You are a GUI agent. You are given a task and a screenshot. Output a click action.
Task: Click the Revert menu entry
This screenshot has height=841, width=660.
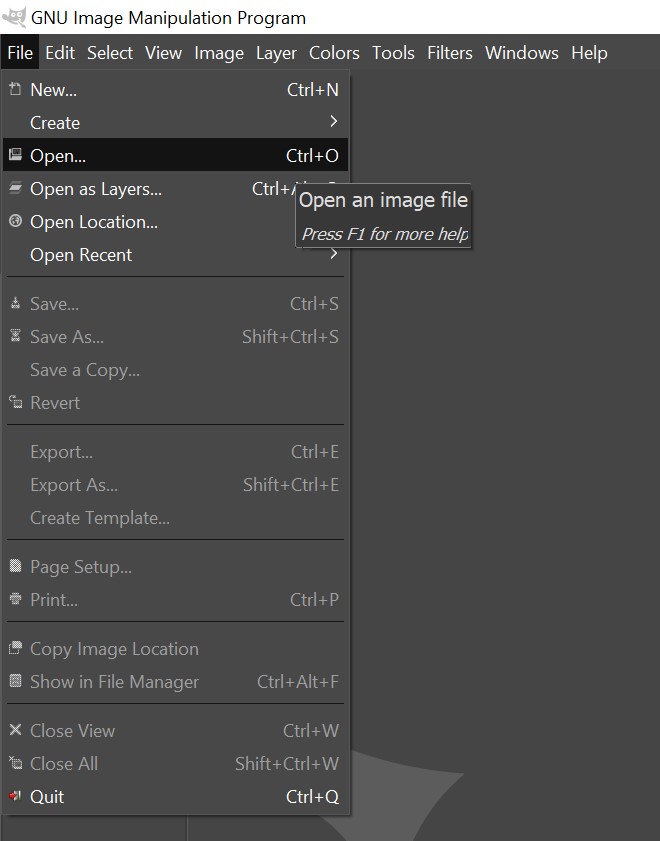[175, 402]
